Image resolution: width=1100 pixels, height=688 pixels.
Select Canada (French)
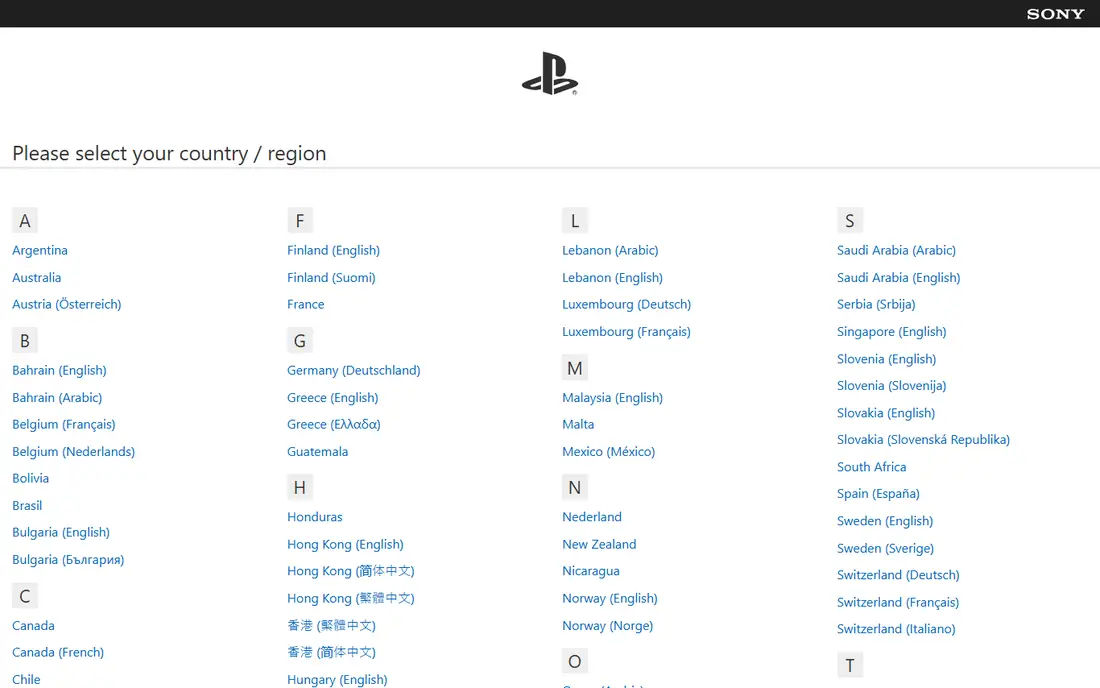tap(58, 652)
